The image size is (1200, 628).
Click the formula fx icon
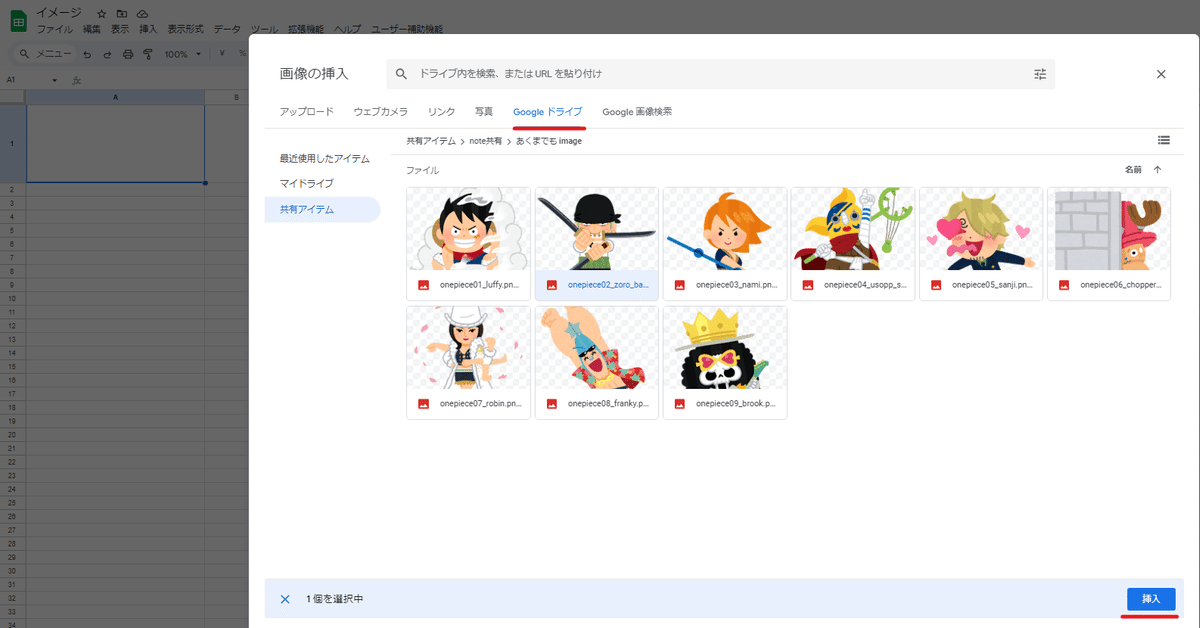pyautogui.click(x=77, y=80)
